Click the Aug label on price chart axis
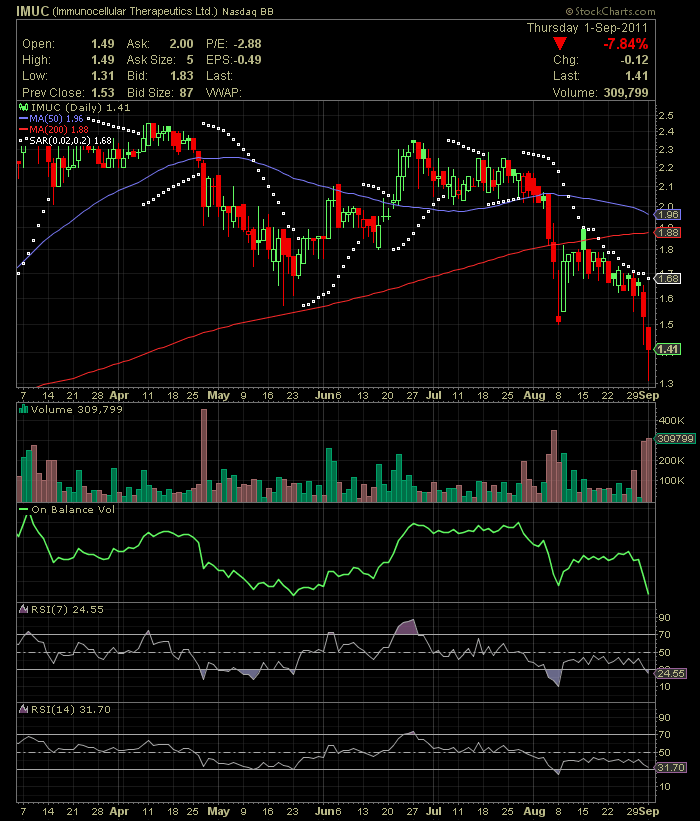The image size is (700, 821). pyautogui.click(x=534, y=395)
